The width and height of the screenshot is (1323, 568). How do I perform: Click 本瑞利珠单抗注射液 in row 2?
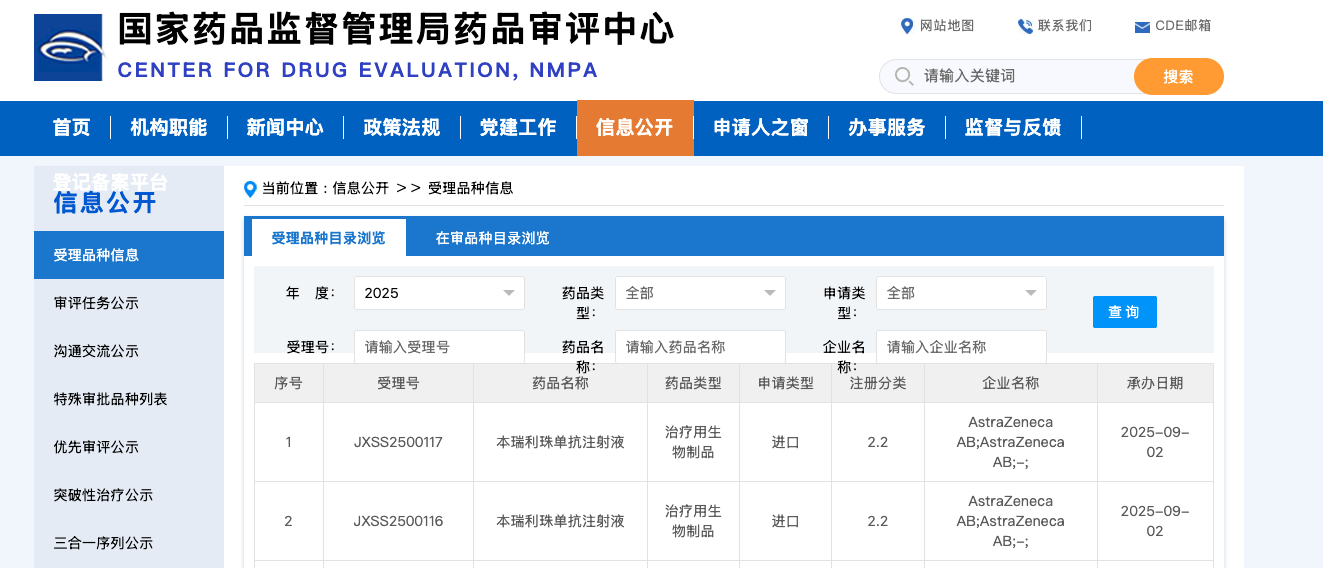click(560, 521)
